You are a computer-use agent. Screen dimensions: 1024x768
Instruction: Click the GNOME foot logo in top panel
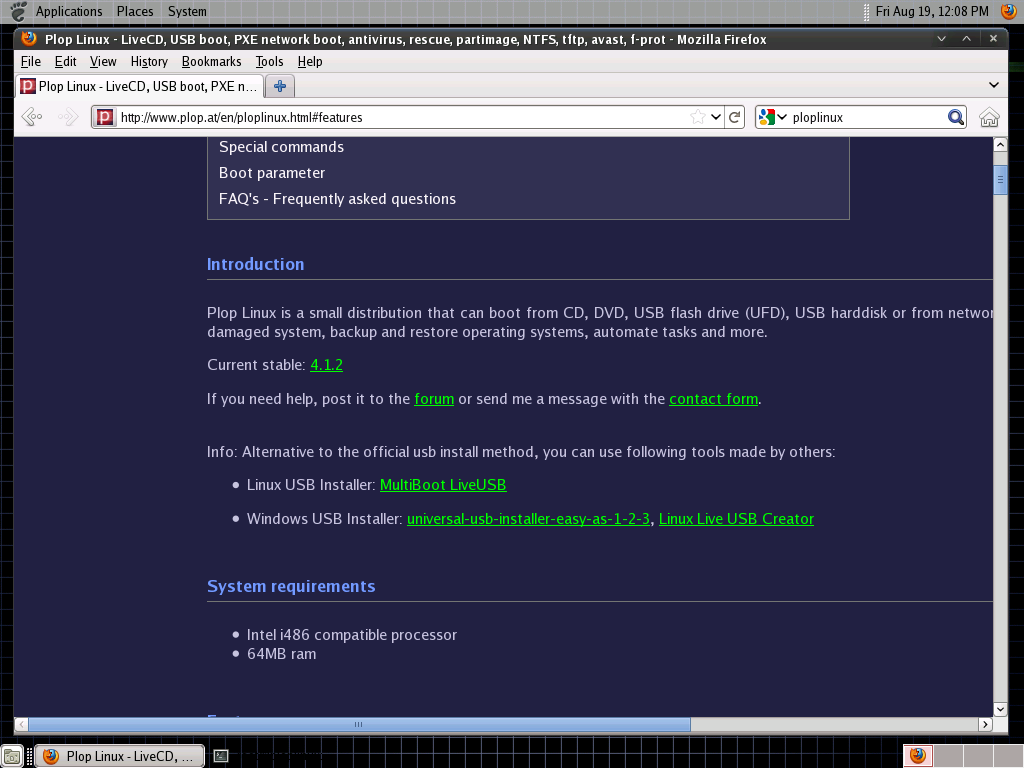(18, 11)
